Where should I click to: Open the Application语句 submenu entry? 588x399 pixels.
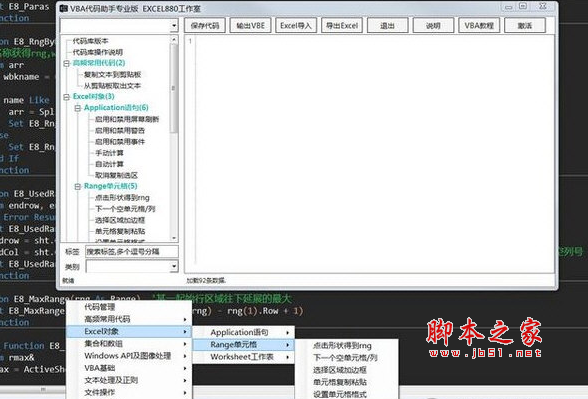[243, 332]
